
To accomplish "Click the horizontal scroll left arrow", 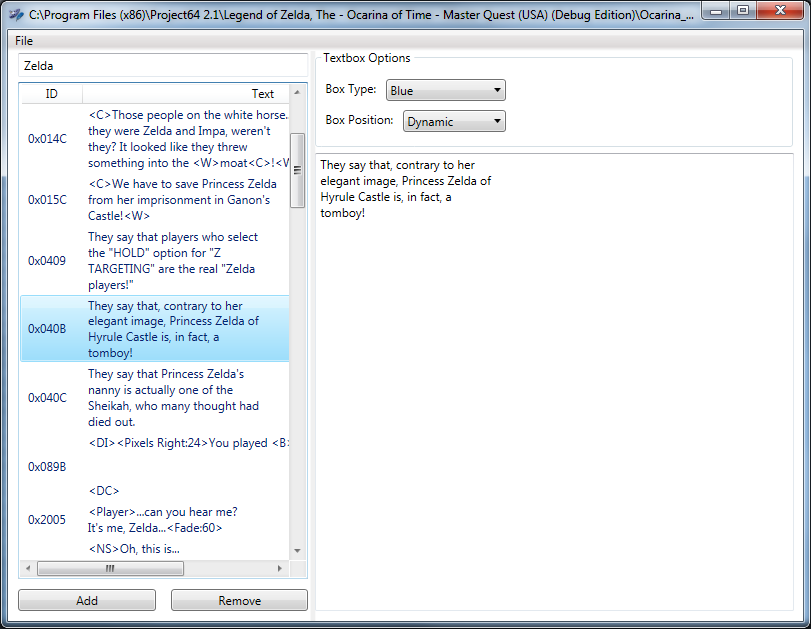I will [28, 568].
